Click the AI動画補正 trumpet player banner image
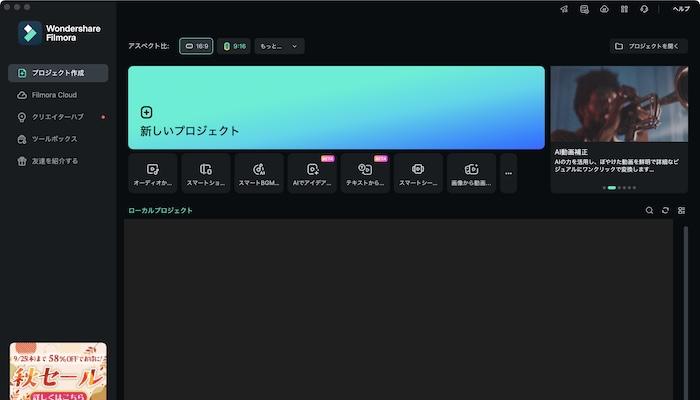 click(619, 104)
